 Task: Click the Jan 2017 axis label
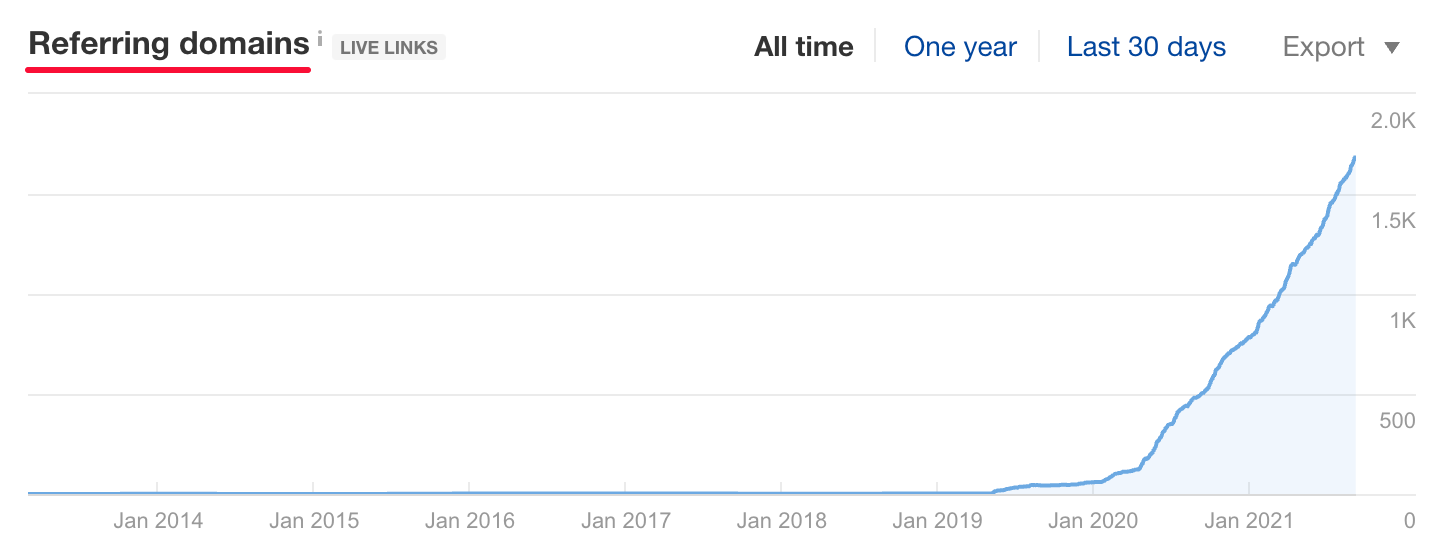626,521
